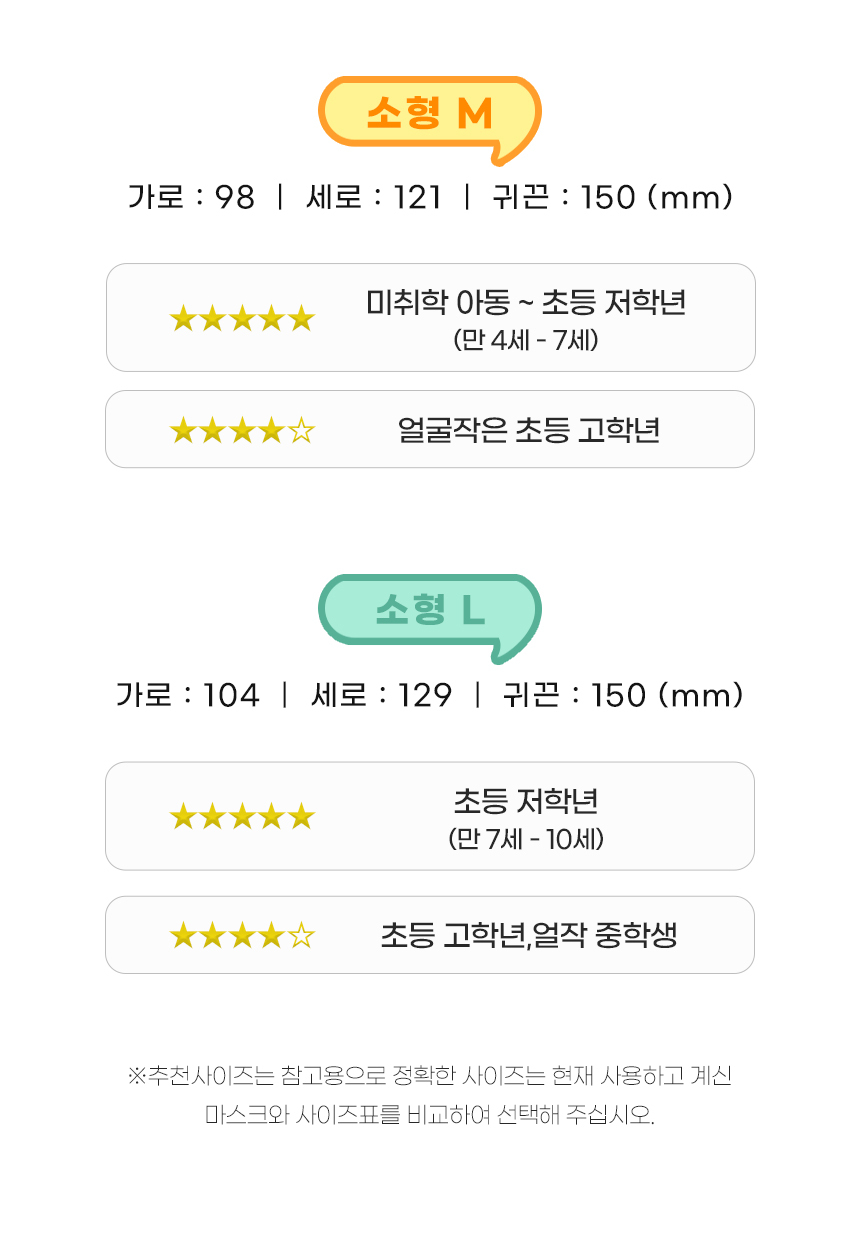Click first gold star beside 초등 고학년,얼작 중학생
Image resolution: width=860 pixels, height=1260 pixels.
point(183,936)
